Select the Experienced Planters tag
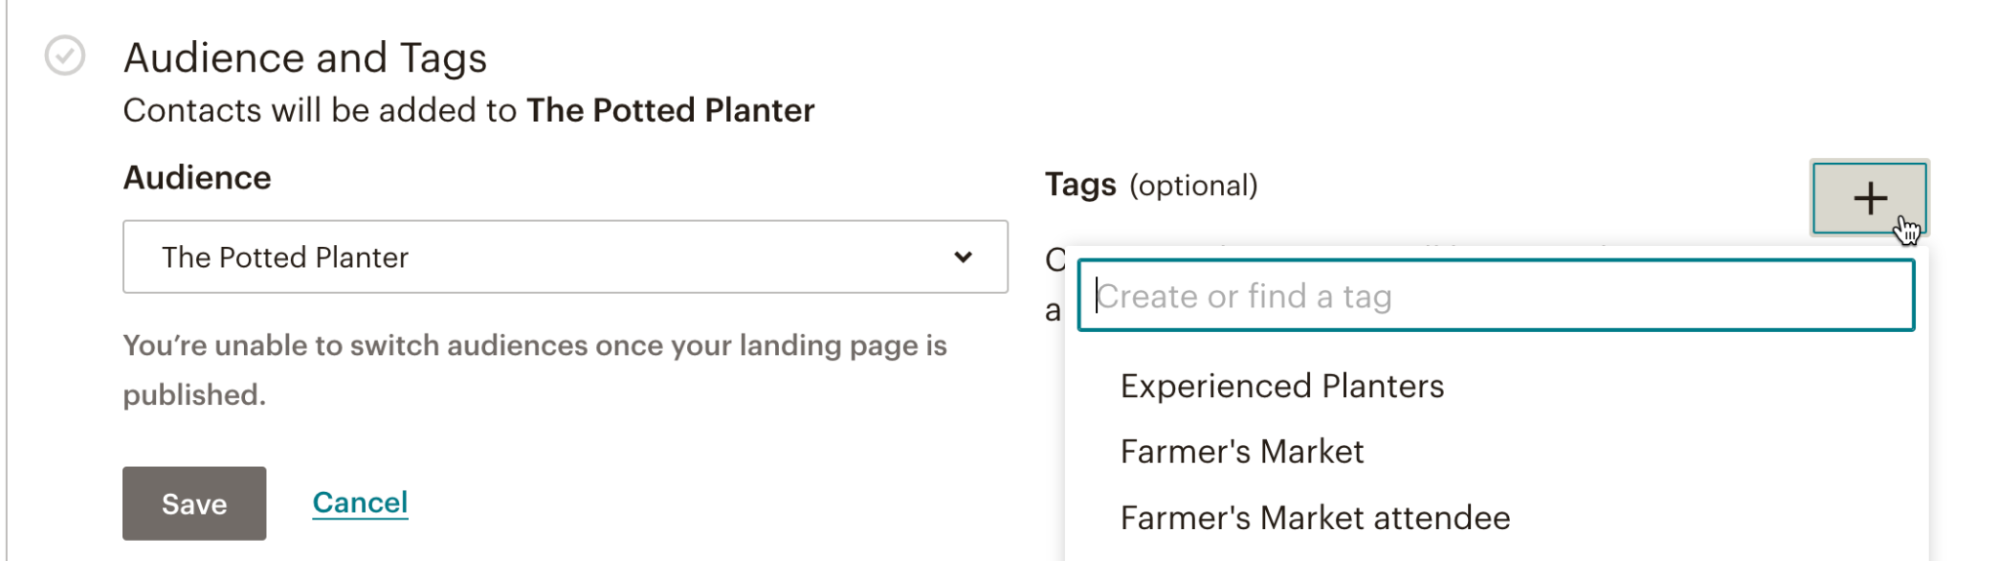1999x562 pixels. (x=1282, y=386)
